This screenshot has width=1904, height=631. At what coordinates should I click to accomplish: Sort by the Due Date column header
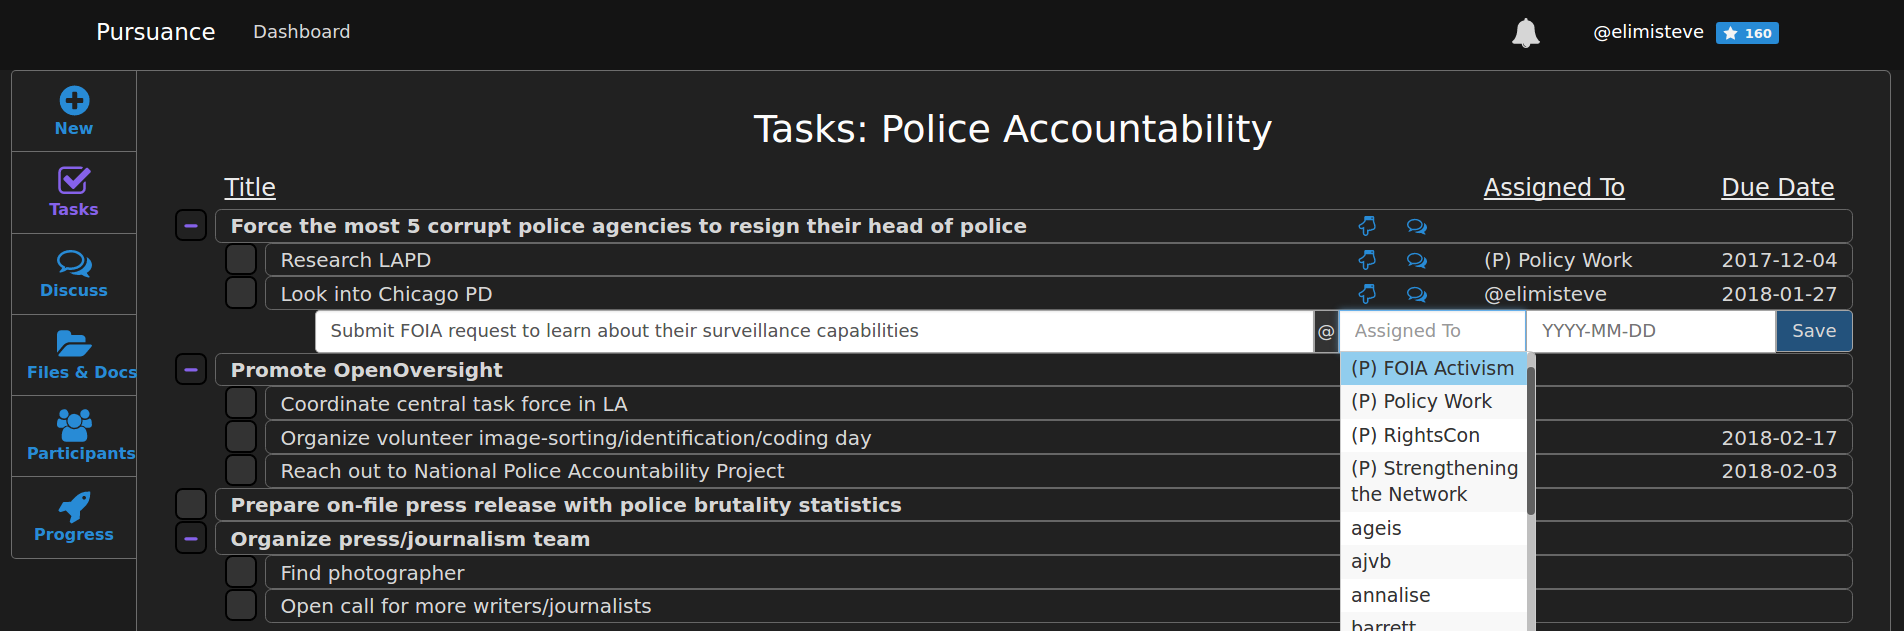[1777, 187]
